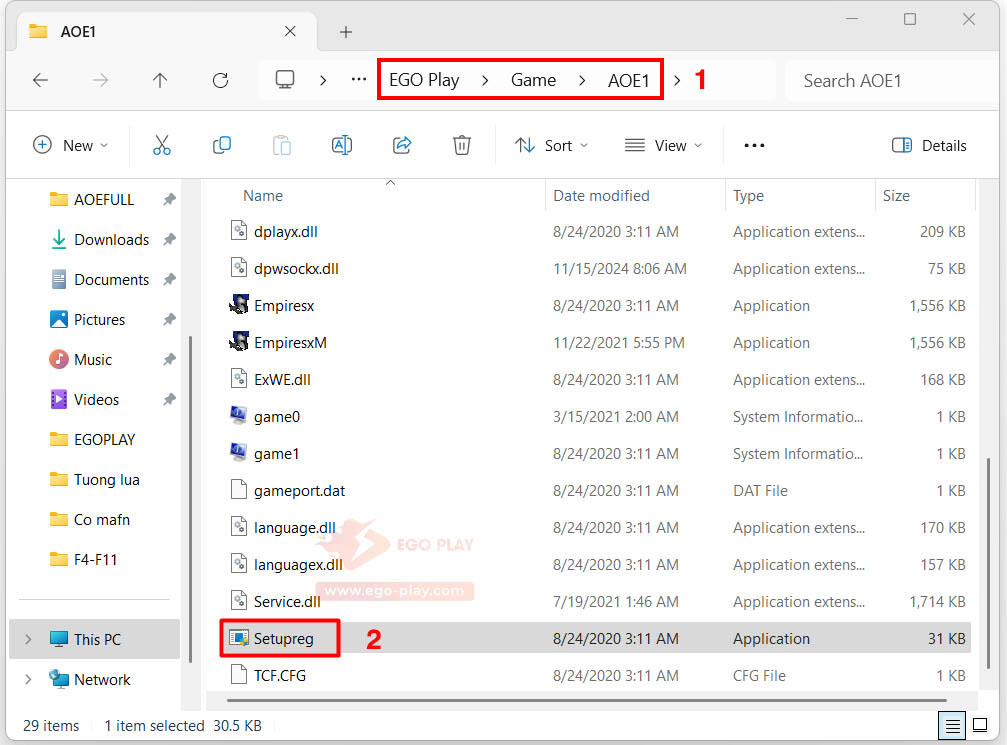Image resolution: width=1007 pixels, height=745 pixels.
Task: Click the vertical file list scrollbar
Action: (x=988, y=562)
